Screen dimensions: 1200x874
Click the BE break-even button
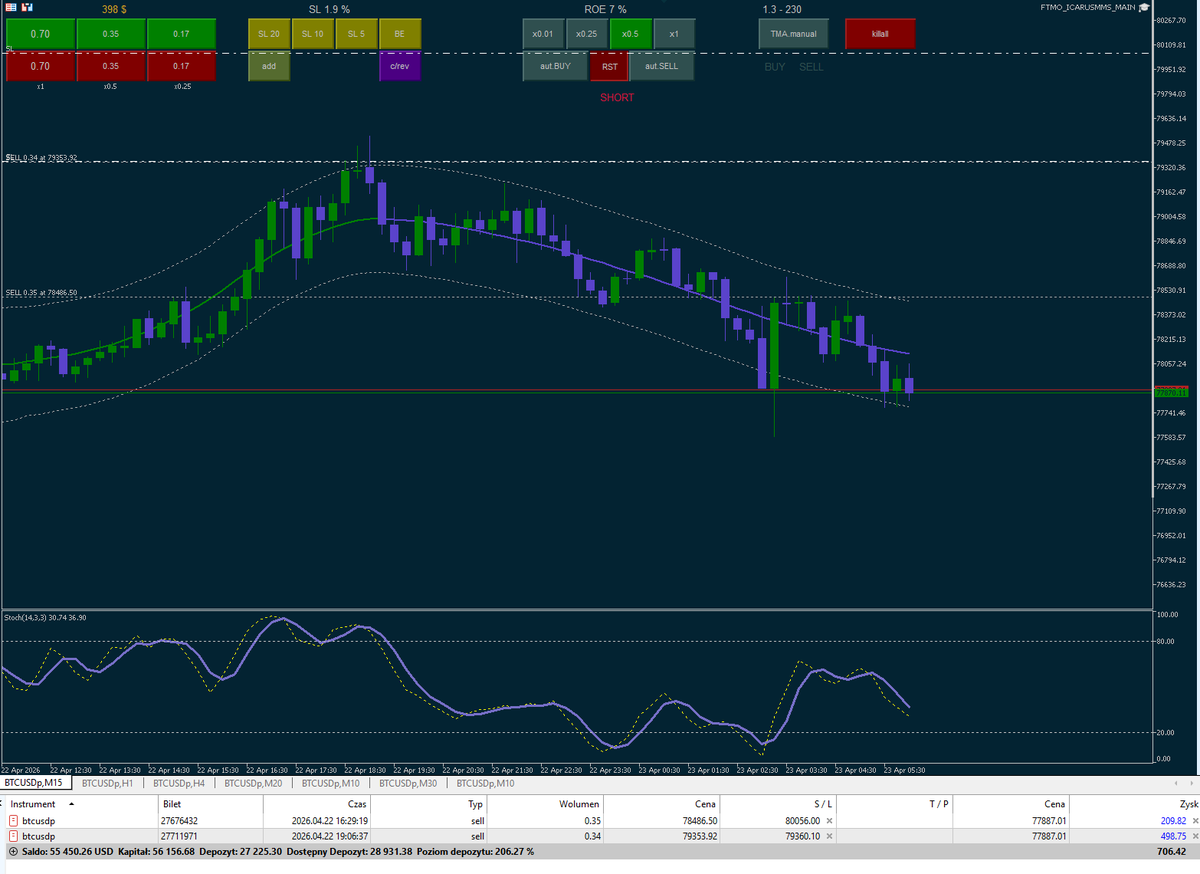click(x=399, y=33)
